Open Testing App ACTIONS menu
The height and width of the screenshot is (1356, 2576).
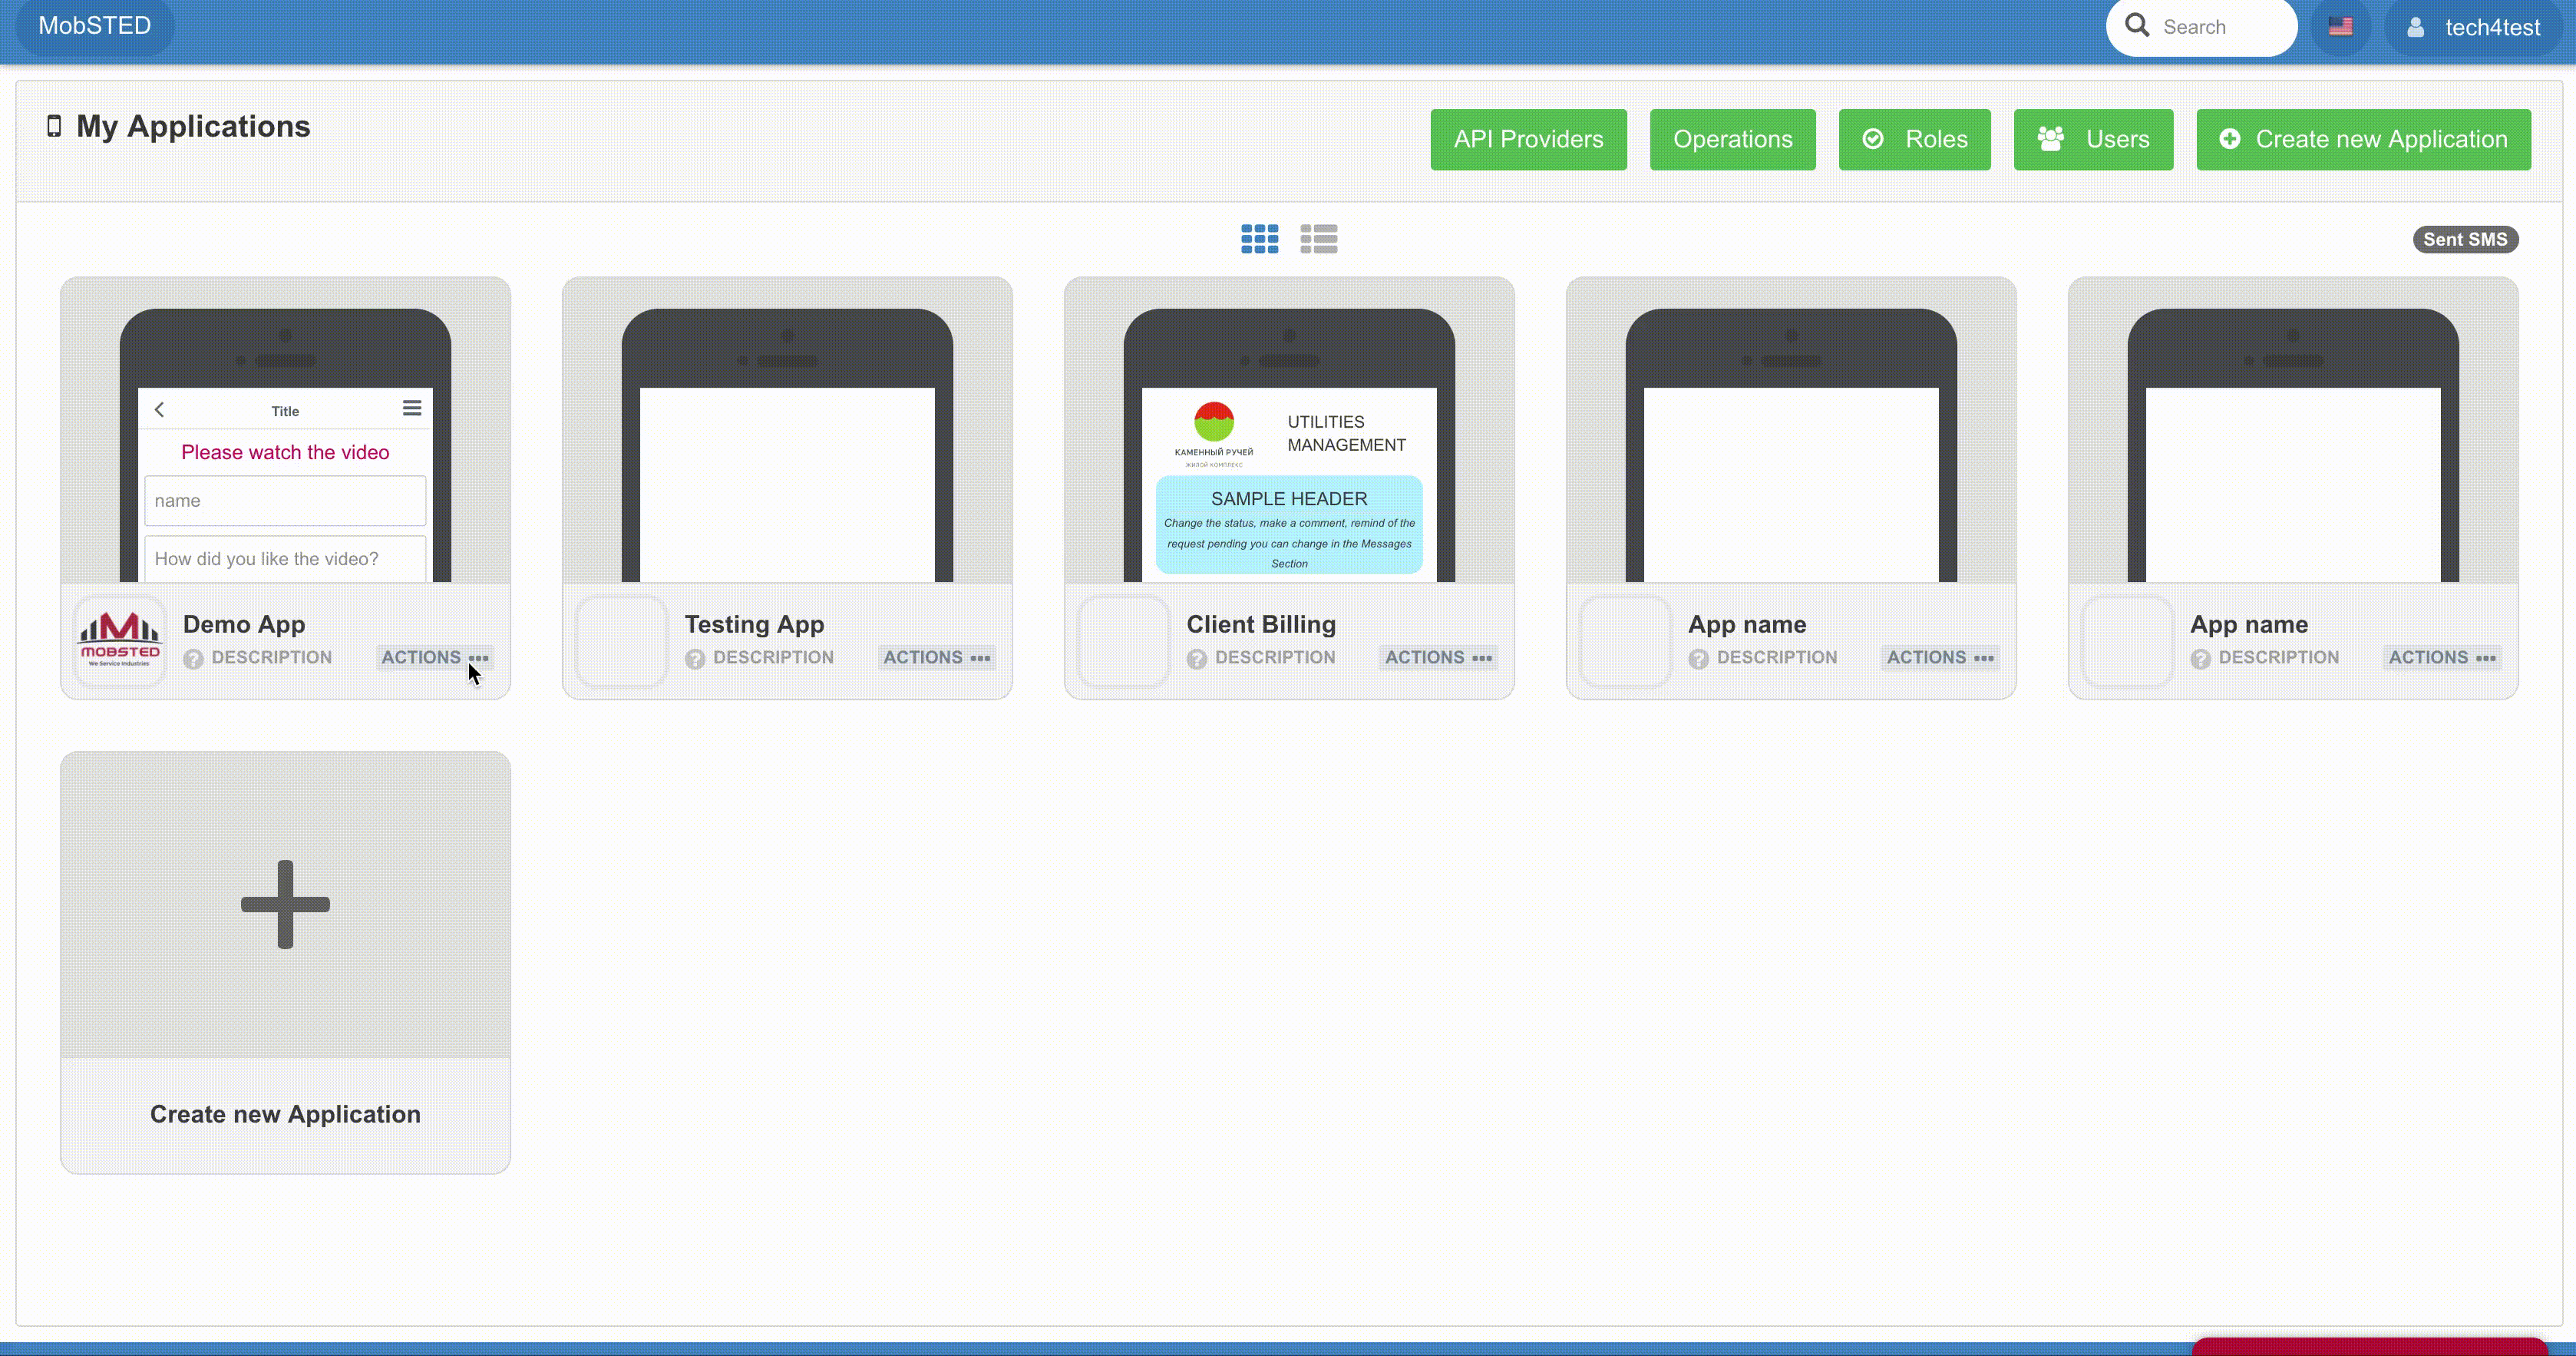(x=937, y=657)
